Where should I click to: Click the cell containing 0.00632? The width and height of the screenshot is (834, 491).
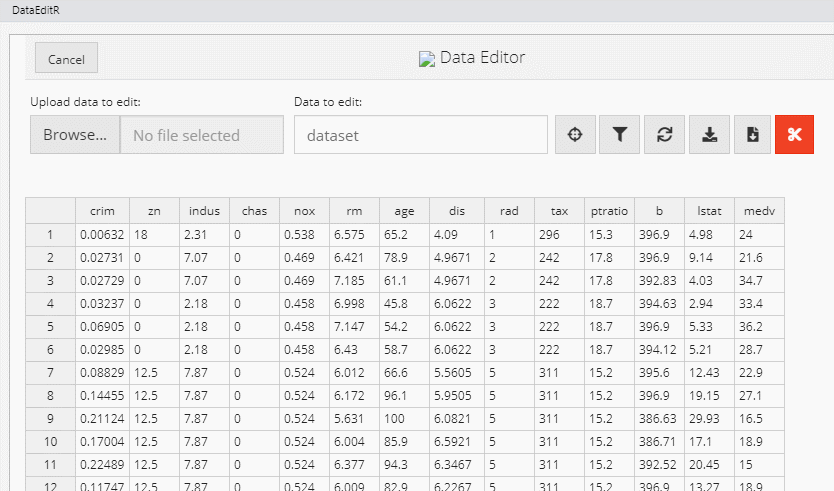coord(102,235)
